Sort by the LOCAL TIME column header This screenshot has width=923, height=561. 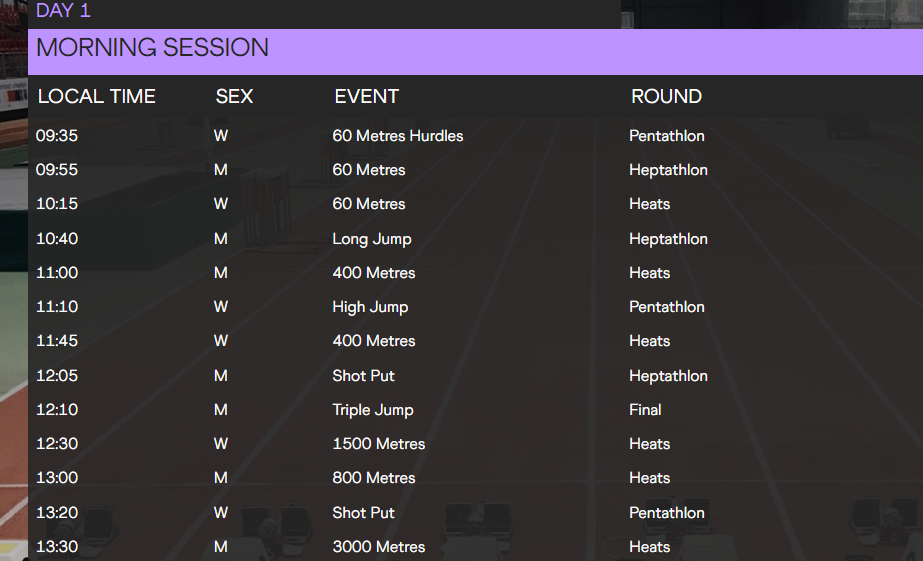97,97
